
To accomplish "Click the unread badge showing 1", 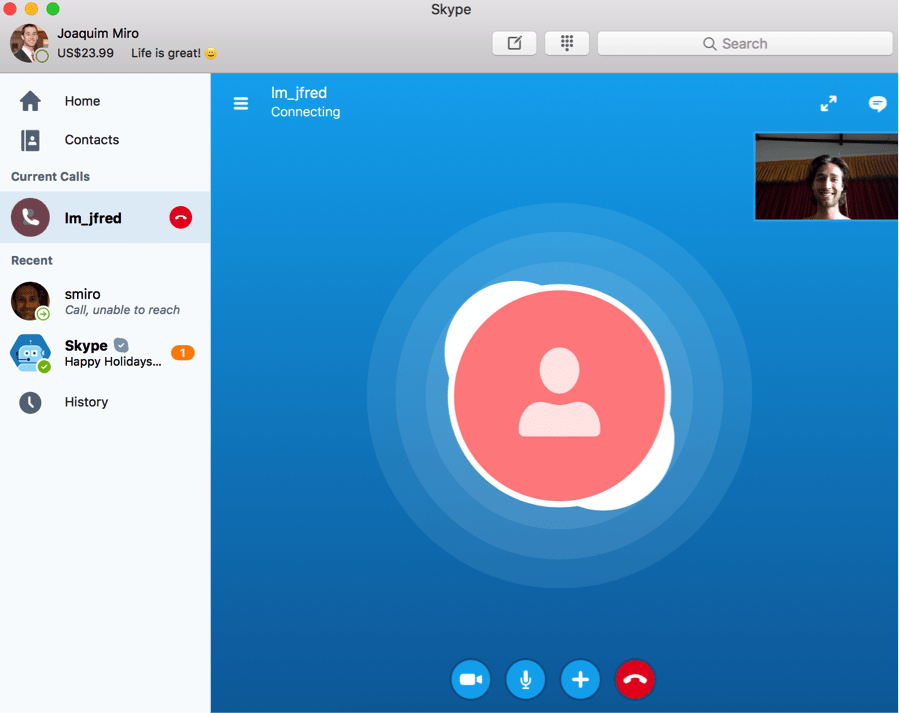I will pyautogui.click(x=183, y=353).
